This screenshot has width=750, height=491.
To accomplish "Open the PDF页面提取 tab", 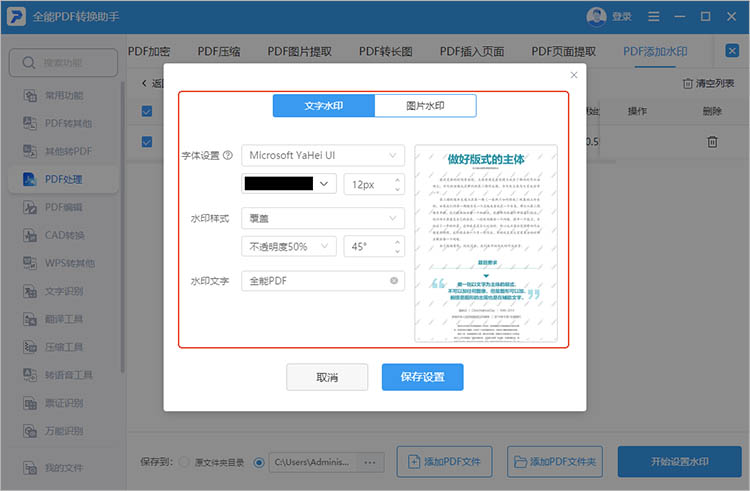I will point(563,51).
